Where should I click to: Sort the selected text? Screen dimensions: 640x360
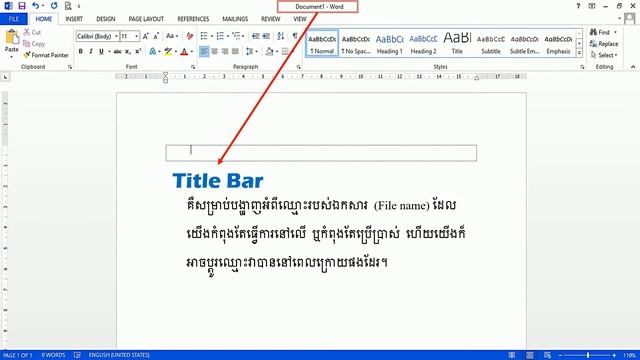(x=281, y=36)
